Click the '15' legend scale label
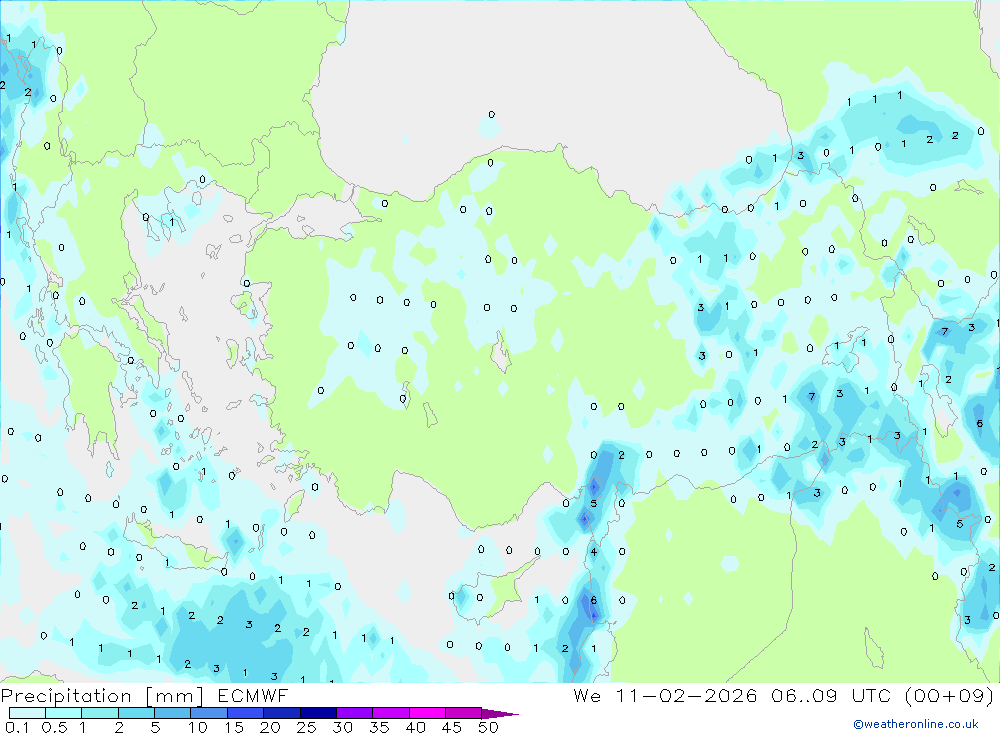 (234, 727)
